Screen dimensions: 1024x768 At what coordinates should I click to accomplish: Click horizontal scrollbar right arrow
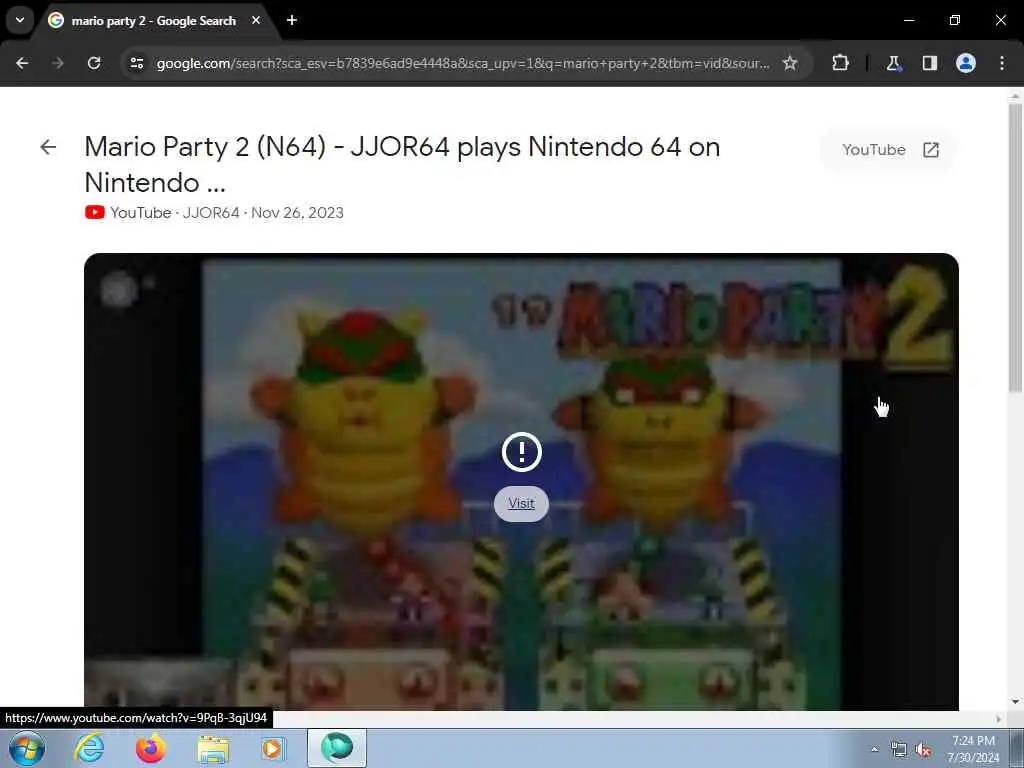pyautogui.click(x=999, y=719)
